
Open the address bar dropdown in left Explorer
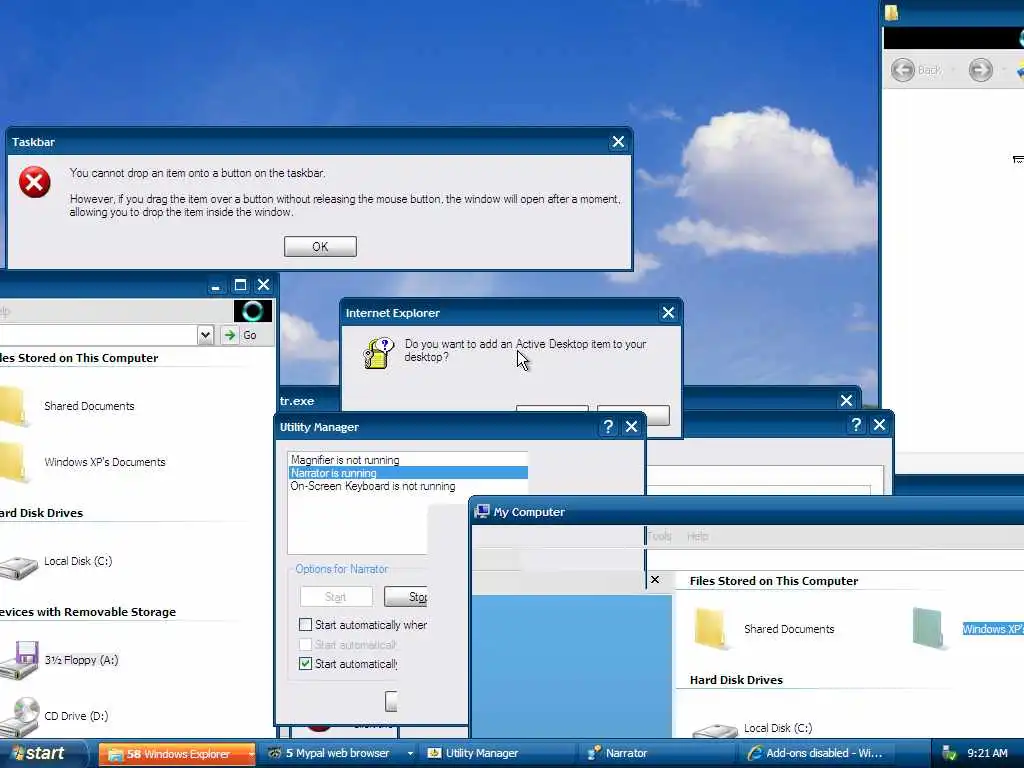(x=205, y=335)
